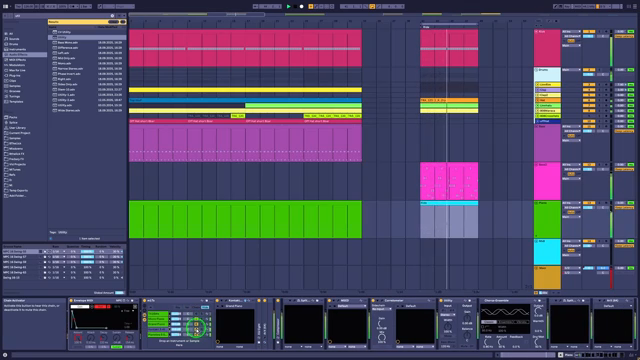Toggle the Info View button at bottom-left

[5, 356]
